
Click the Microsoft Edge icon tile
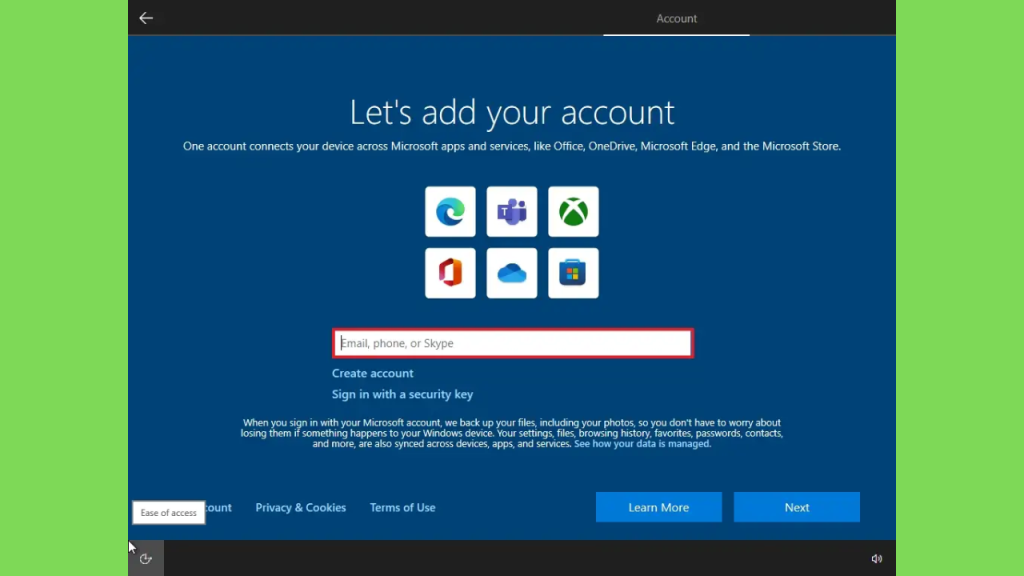tap(450, 212)
